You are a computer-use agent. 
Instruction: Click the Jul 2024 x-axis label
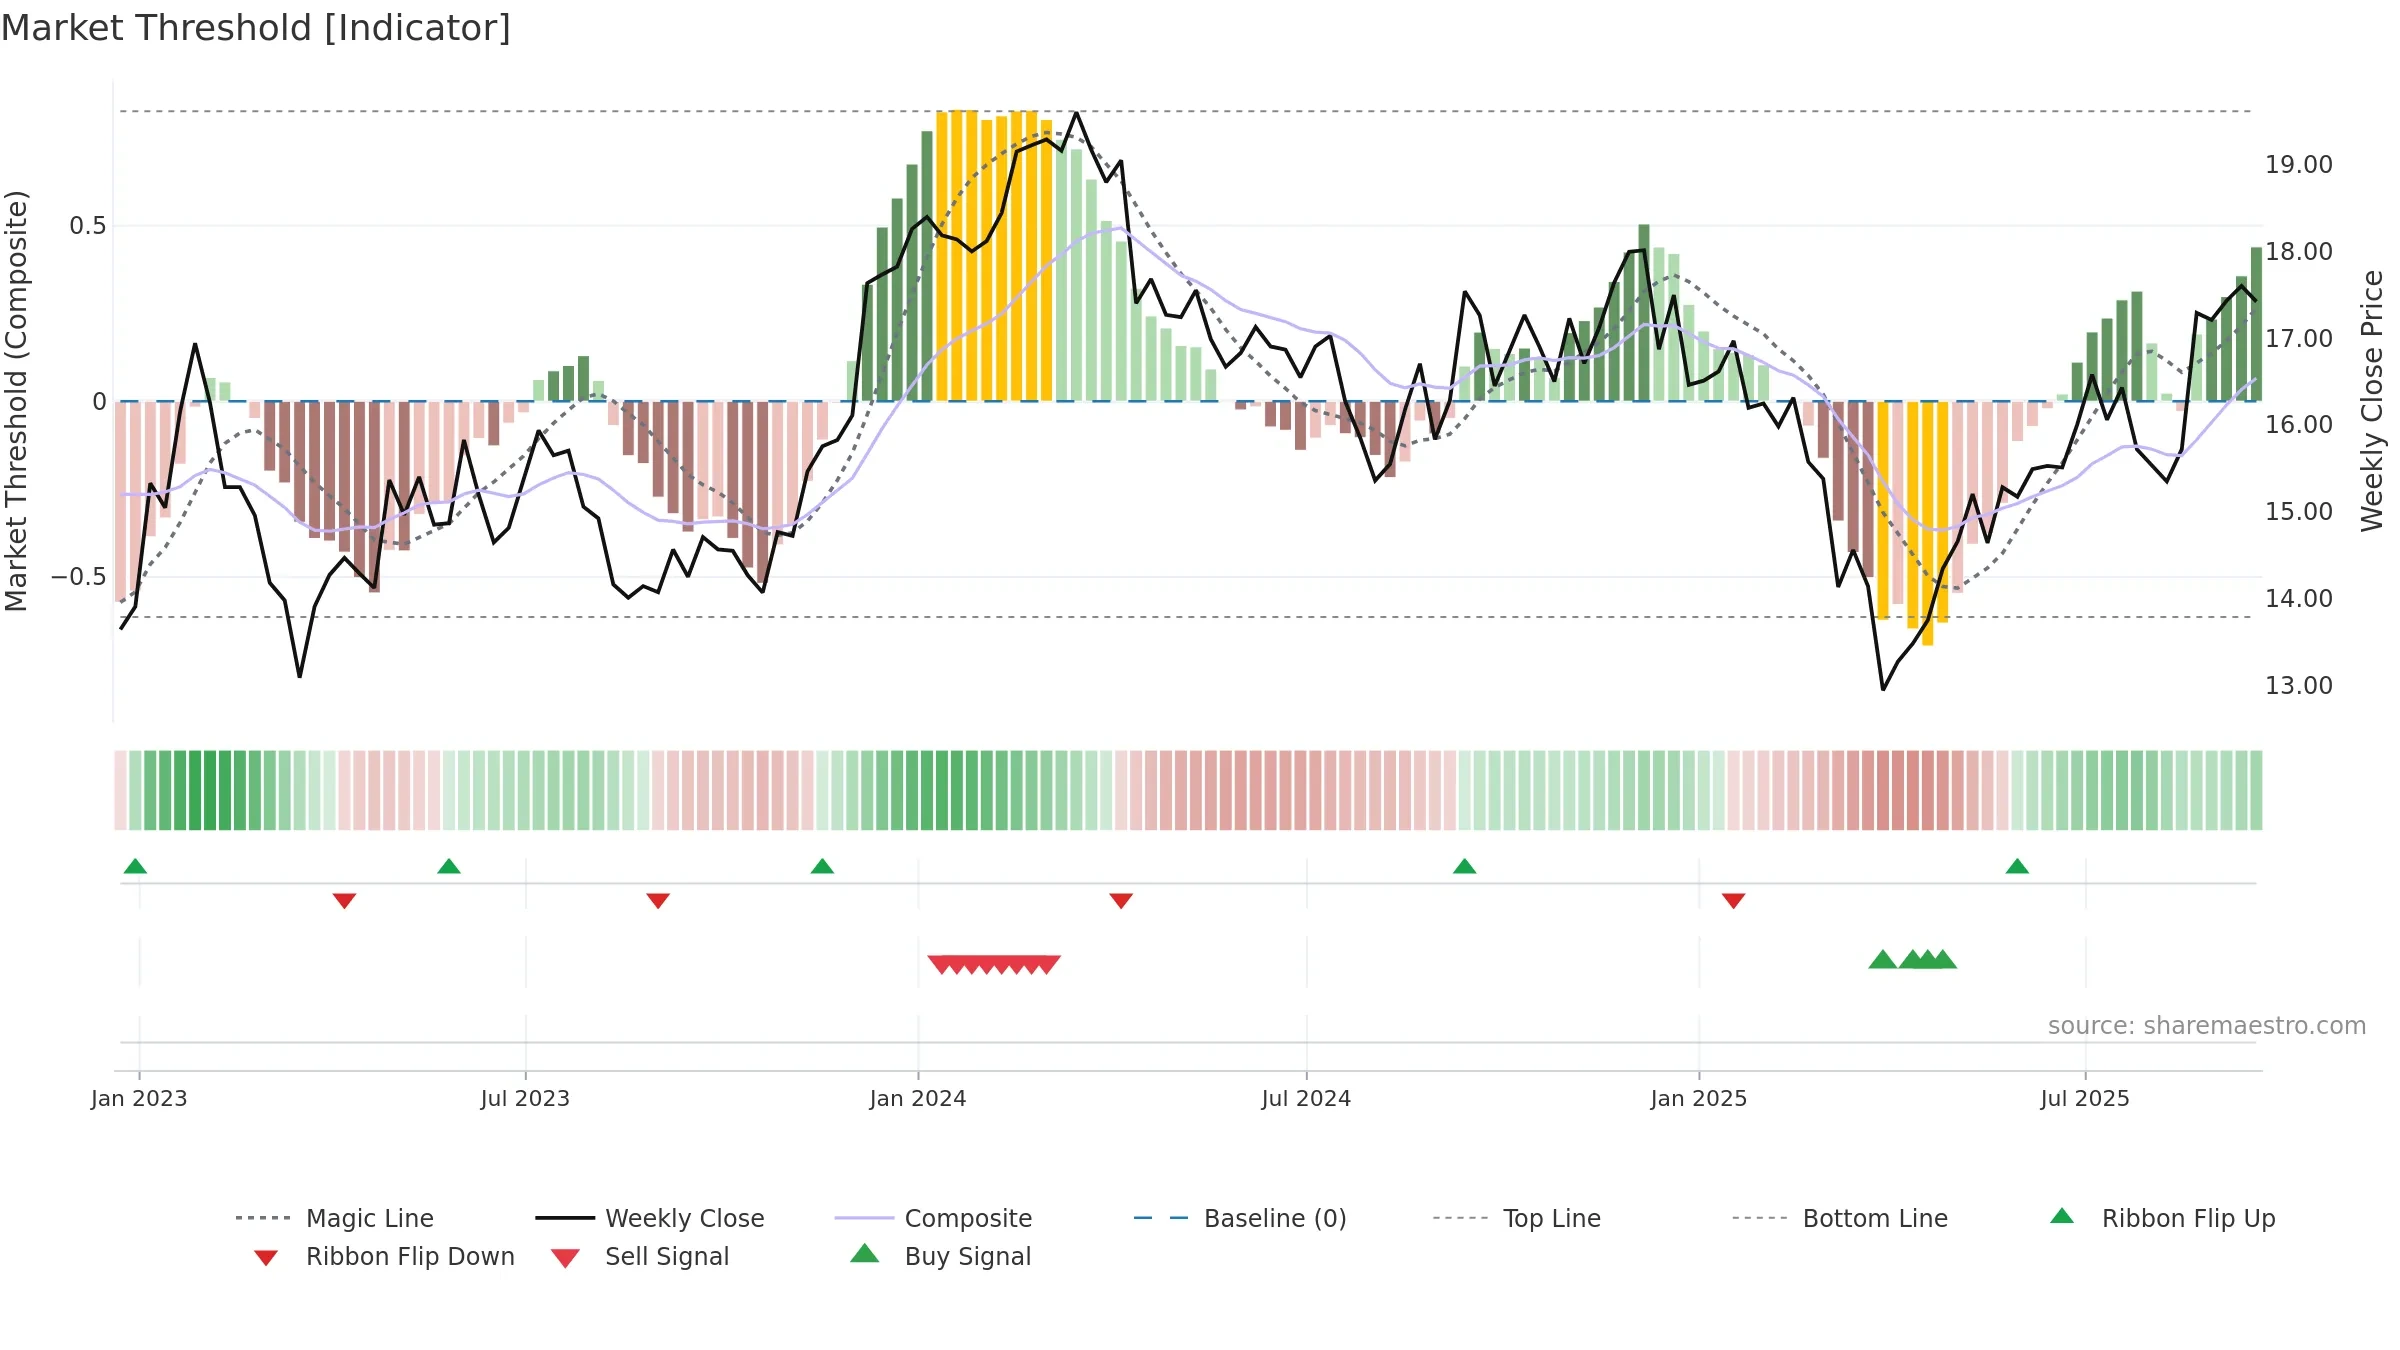[1306, 1098]
